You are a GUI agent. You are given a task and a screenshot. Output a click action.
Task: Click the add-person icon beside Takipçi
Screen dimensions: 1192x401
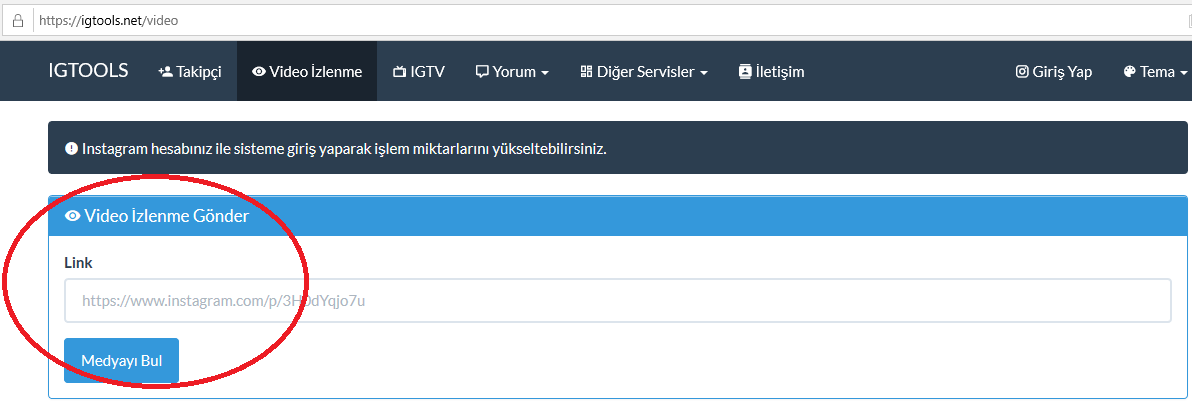tap(165, 72)
